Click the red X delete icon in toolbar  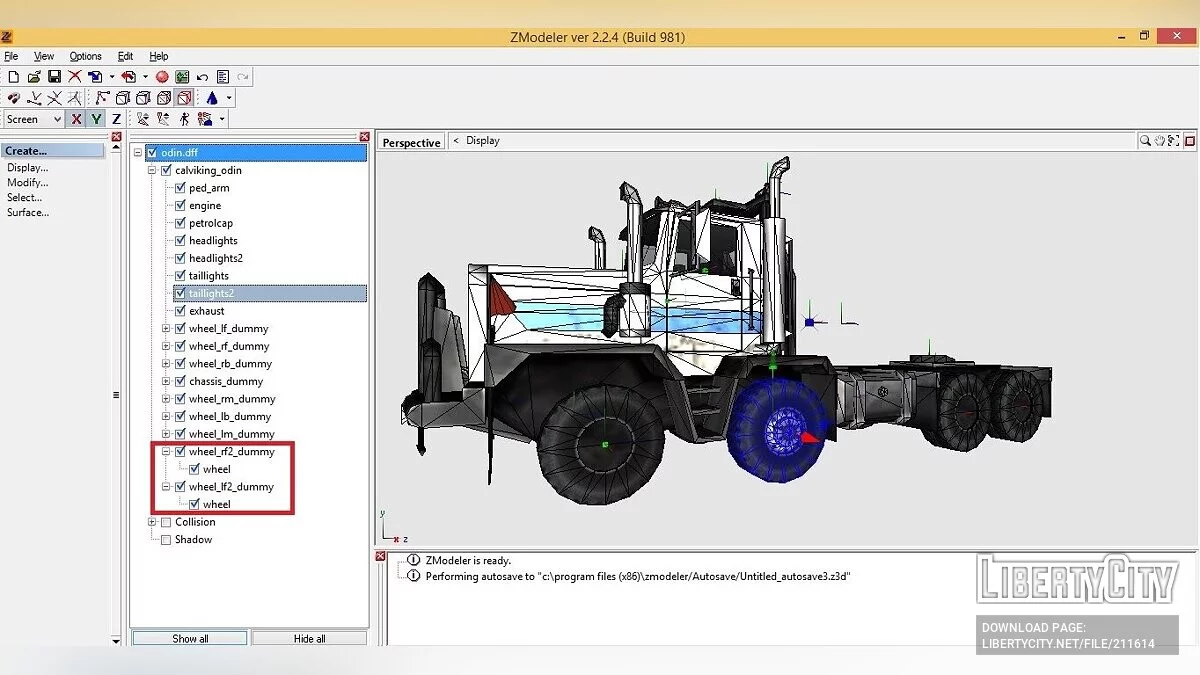75,77
